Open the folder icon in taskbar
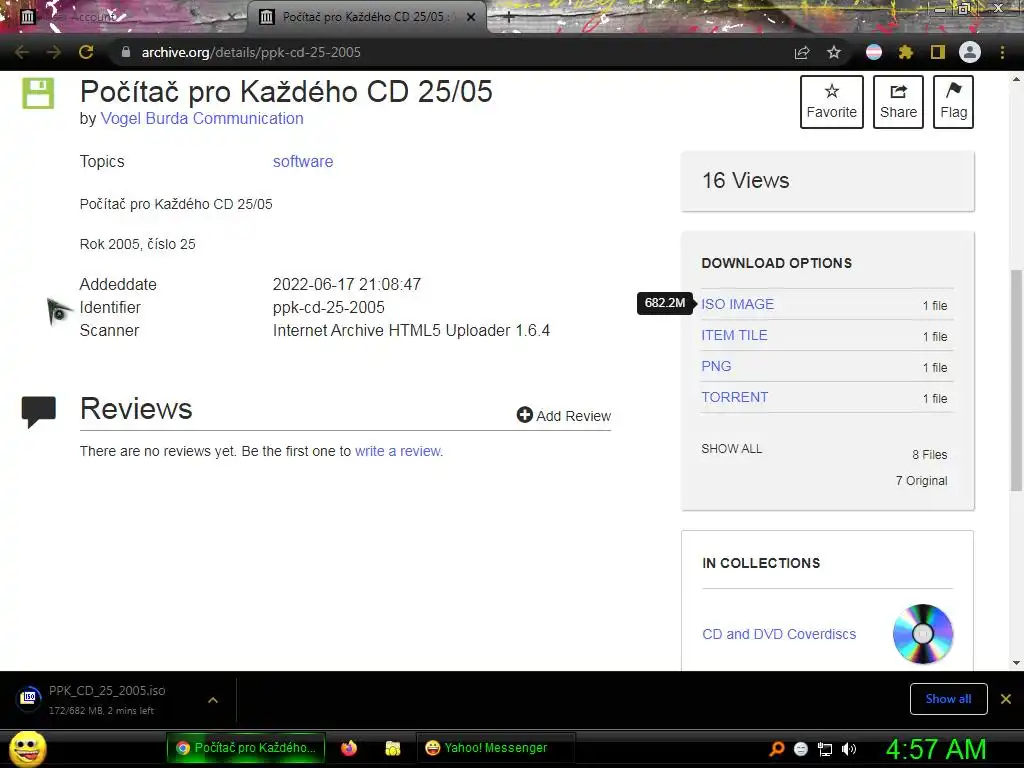The height and width of the screenshot is (768, 1024). click(392, 748)
